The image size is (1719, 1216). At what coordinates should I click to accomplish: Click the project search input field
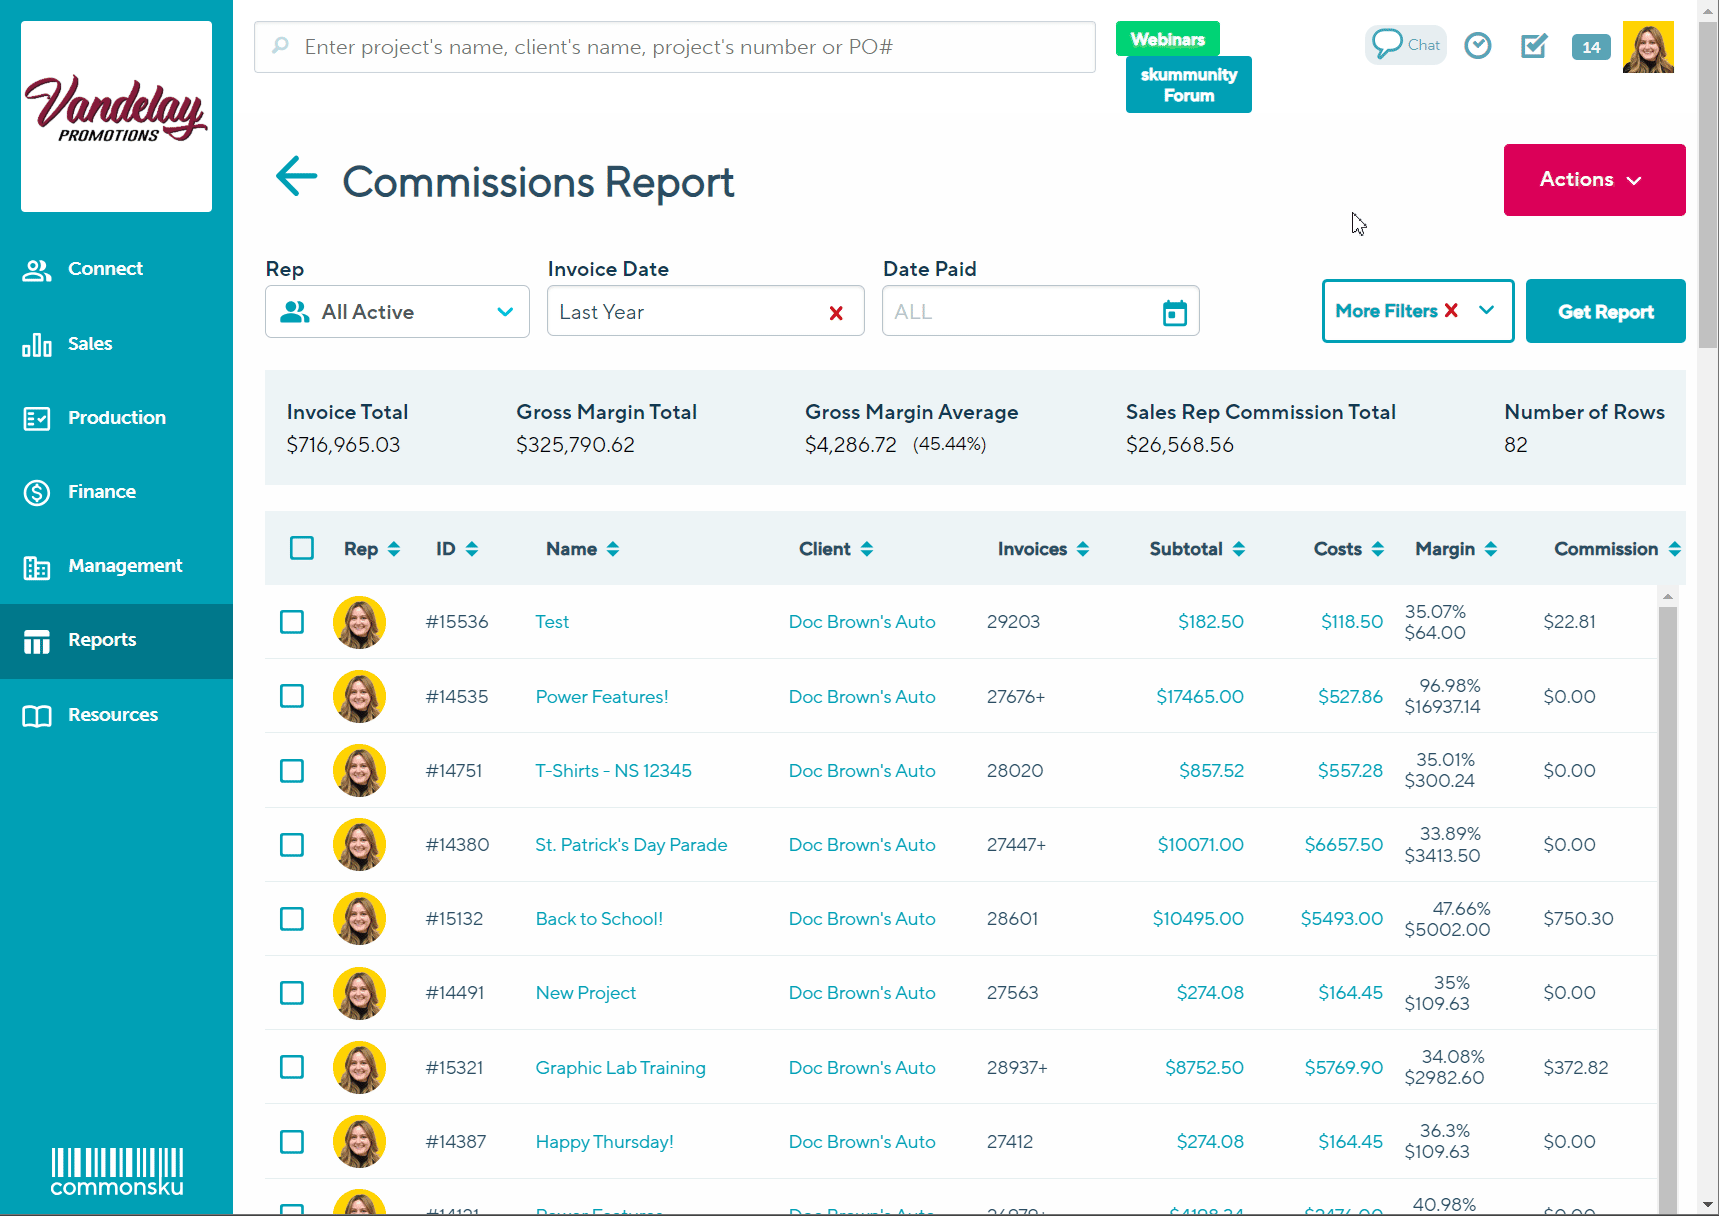point(675,47)
